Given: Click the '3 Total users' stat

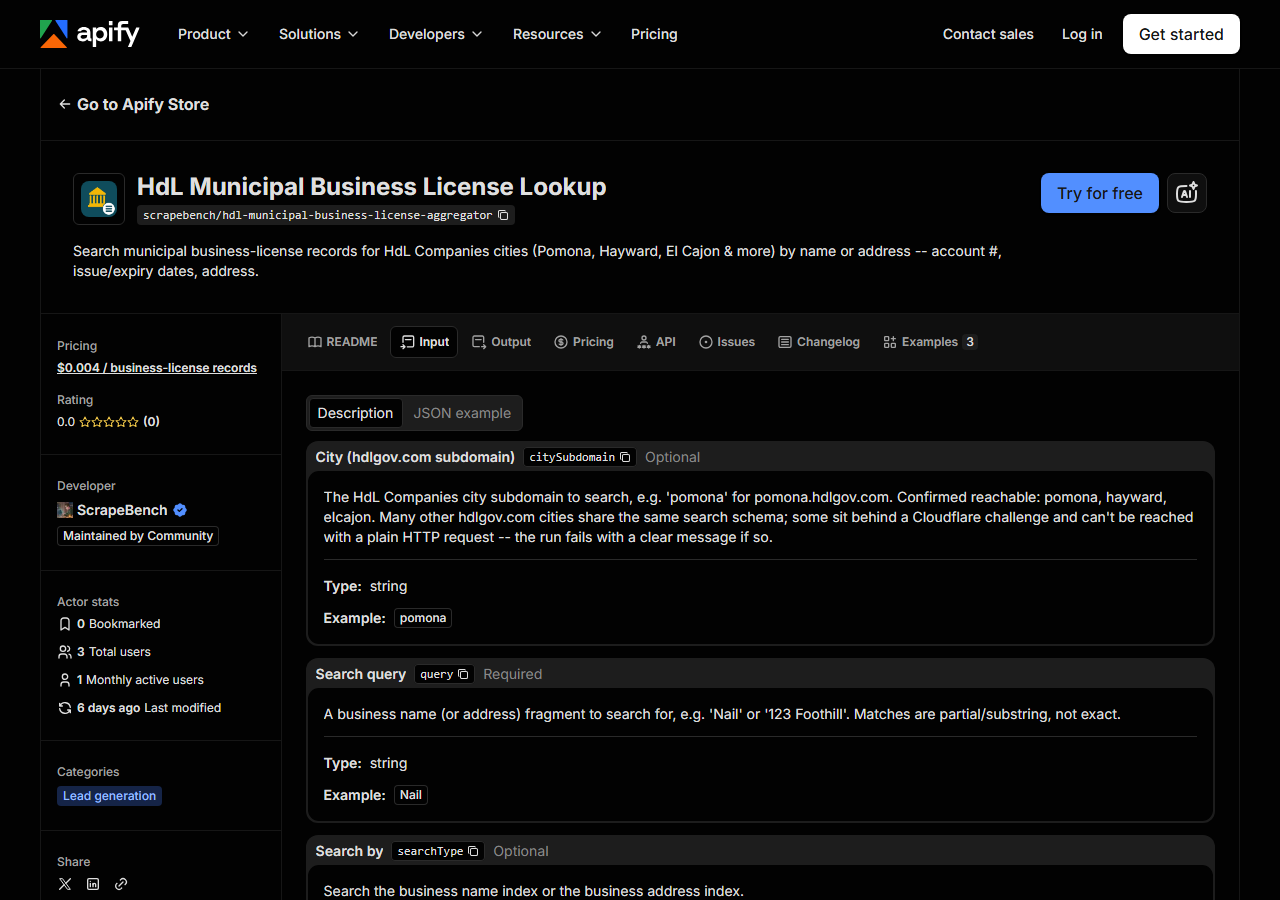Looking at the screenshot, I should click(104, 652).
